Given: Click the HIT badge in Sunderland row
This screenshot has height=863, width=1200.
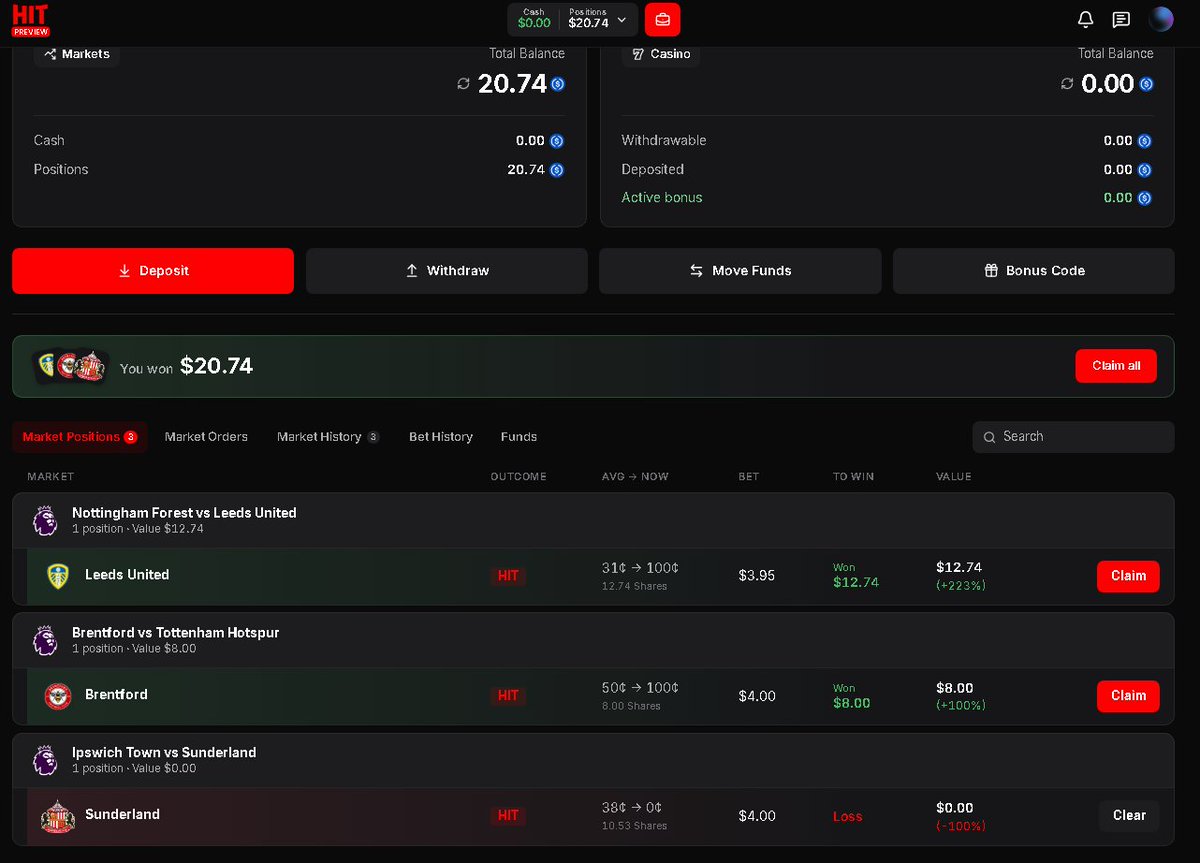Looking at the screenshot, I should (508, 816).
